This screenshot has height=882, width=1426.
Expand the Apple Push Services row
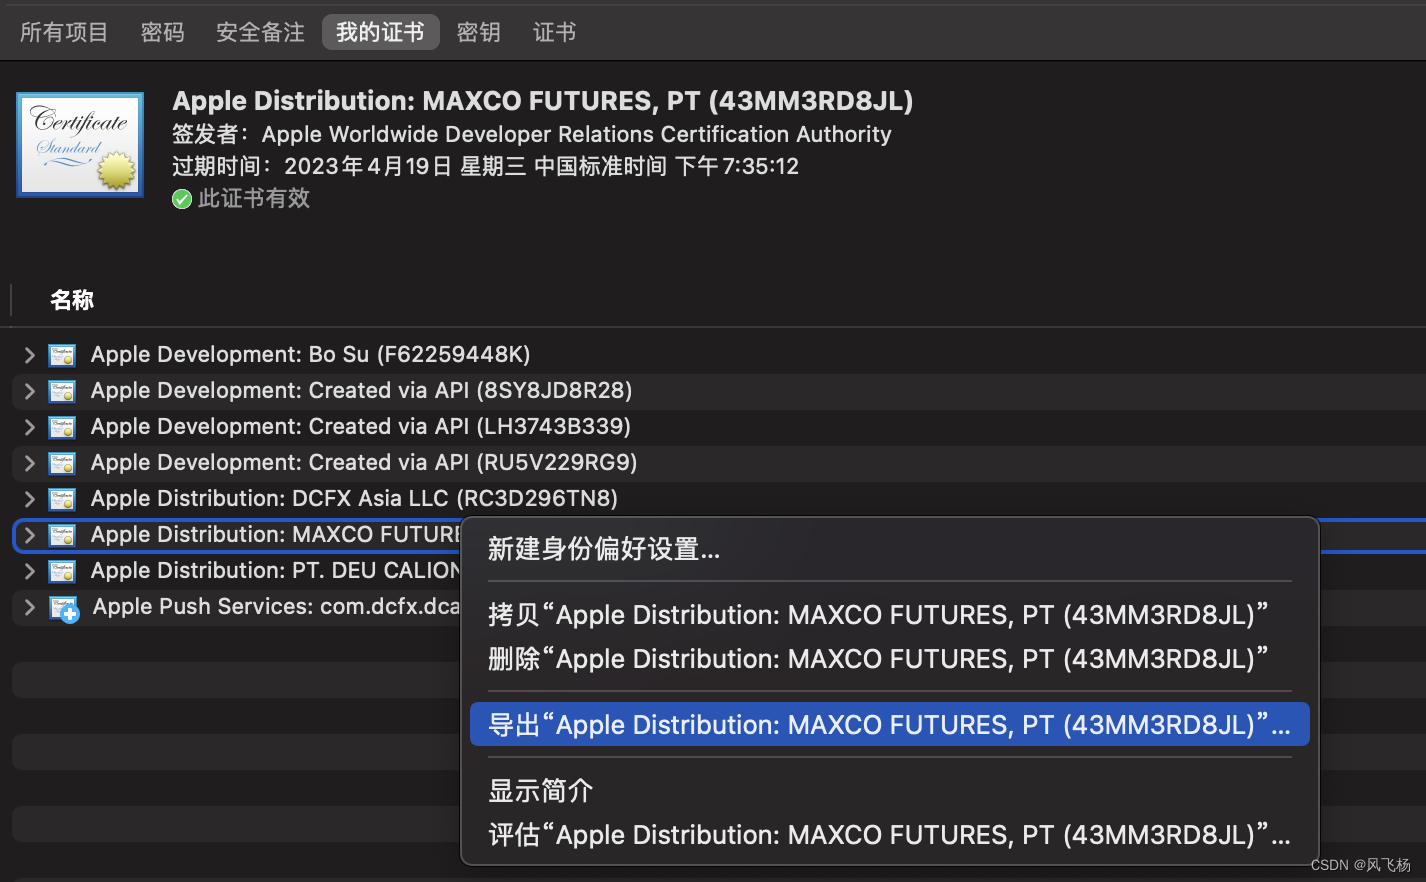(29, 607)
